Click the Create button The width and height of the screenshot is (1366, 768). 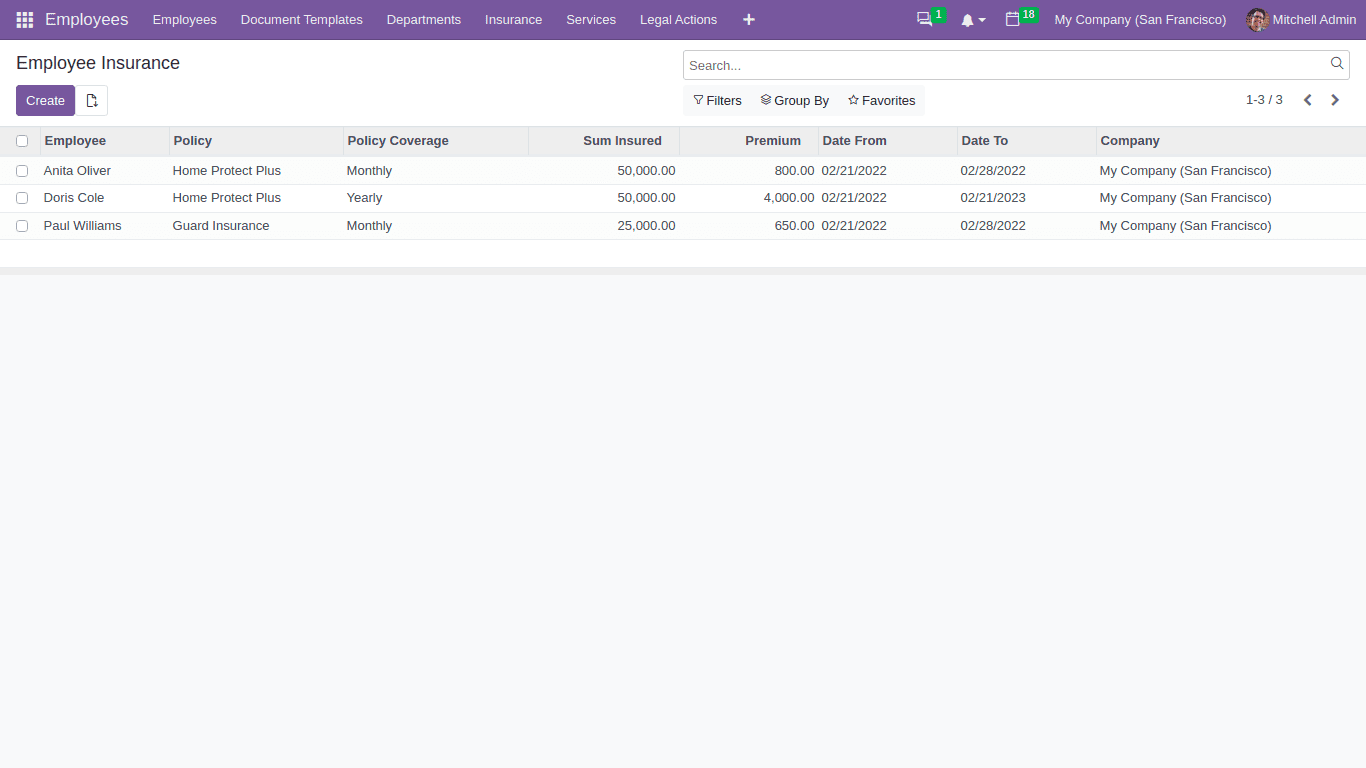pyautogui.click(x=44, y=100)
